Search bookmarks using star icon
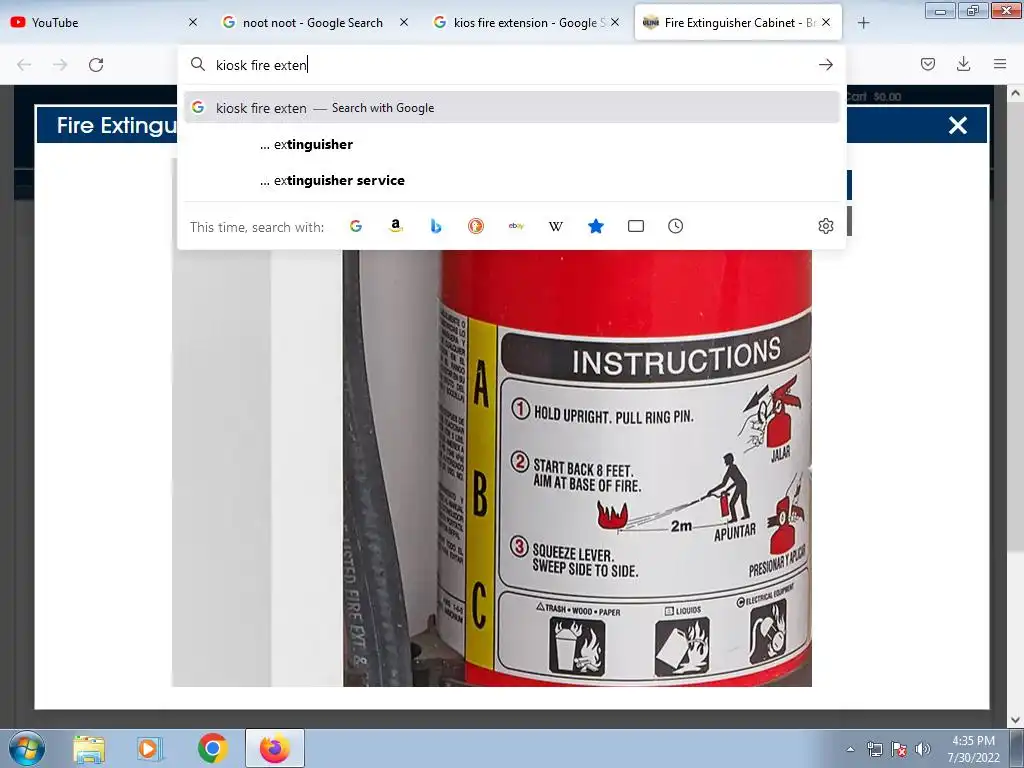 point(596,226)
